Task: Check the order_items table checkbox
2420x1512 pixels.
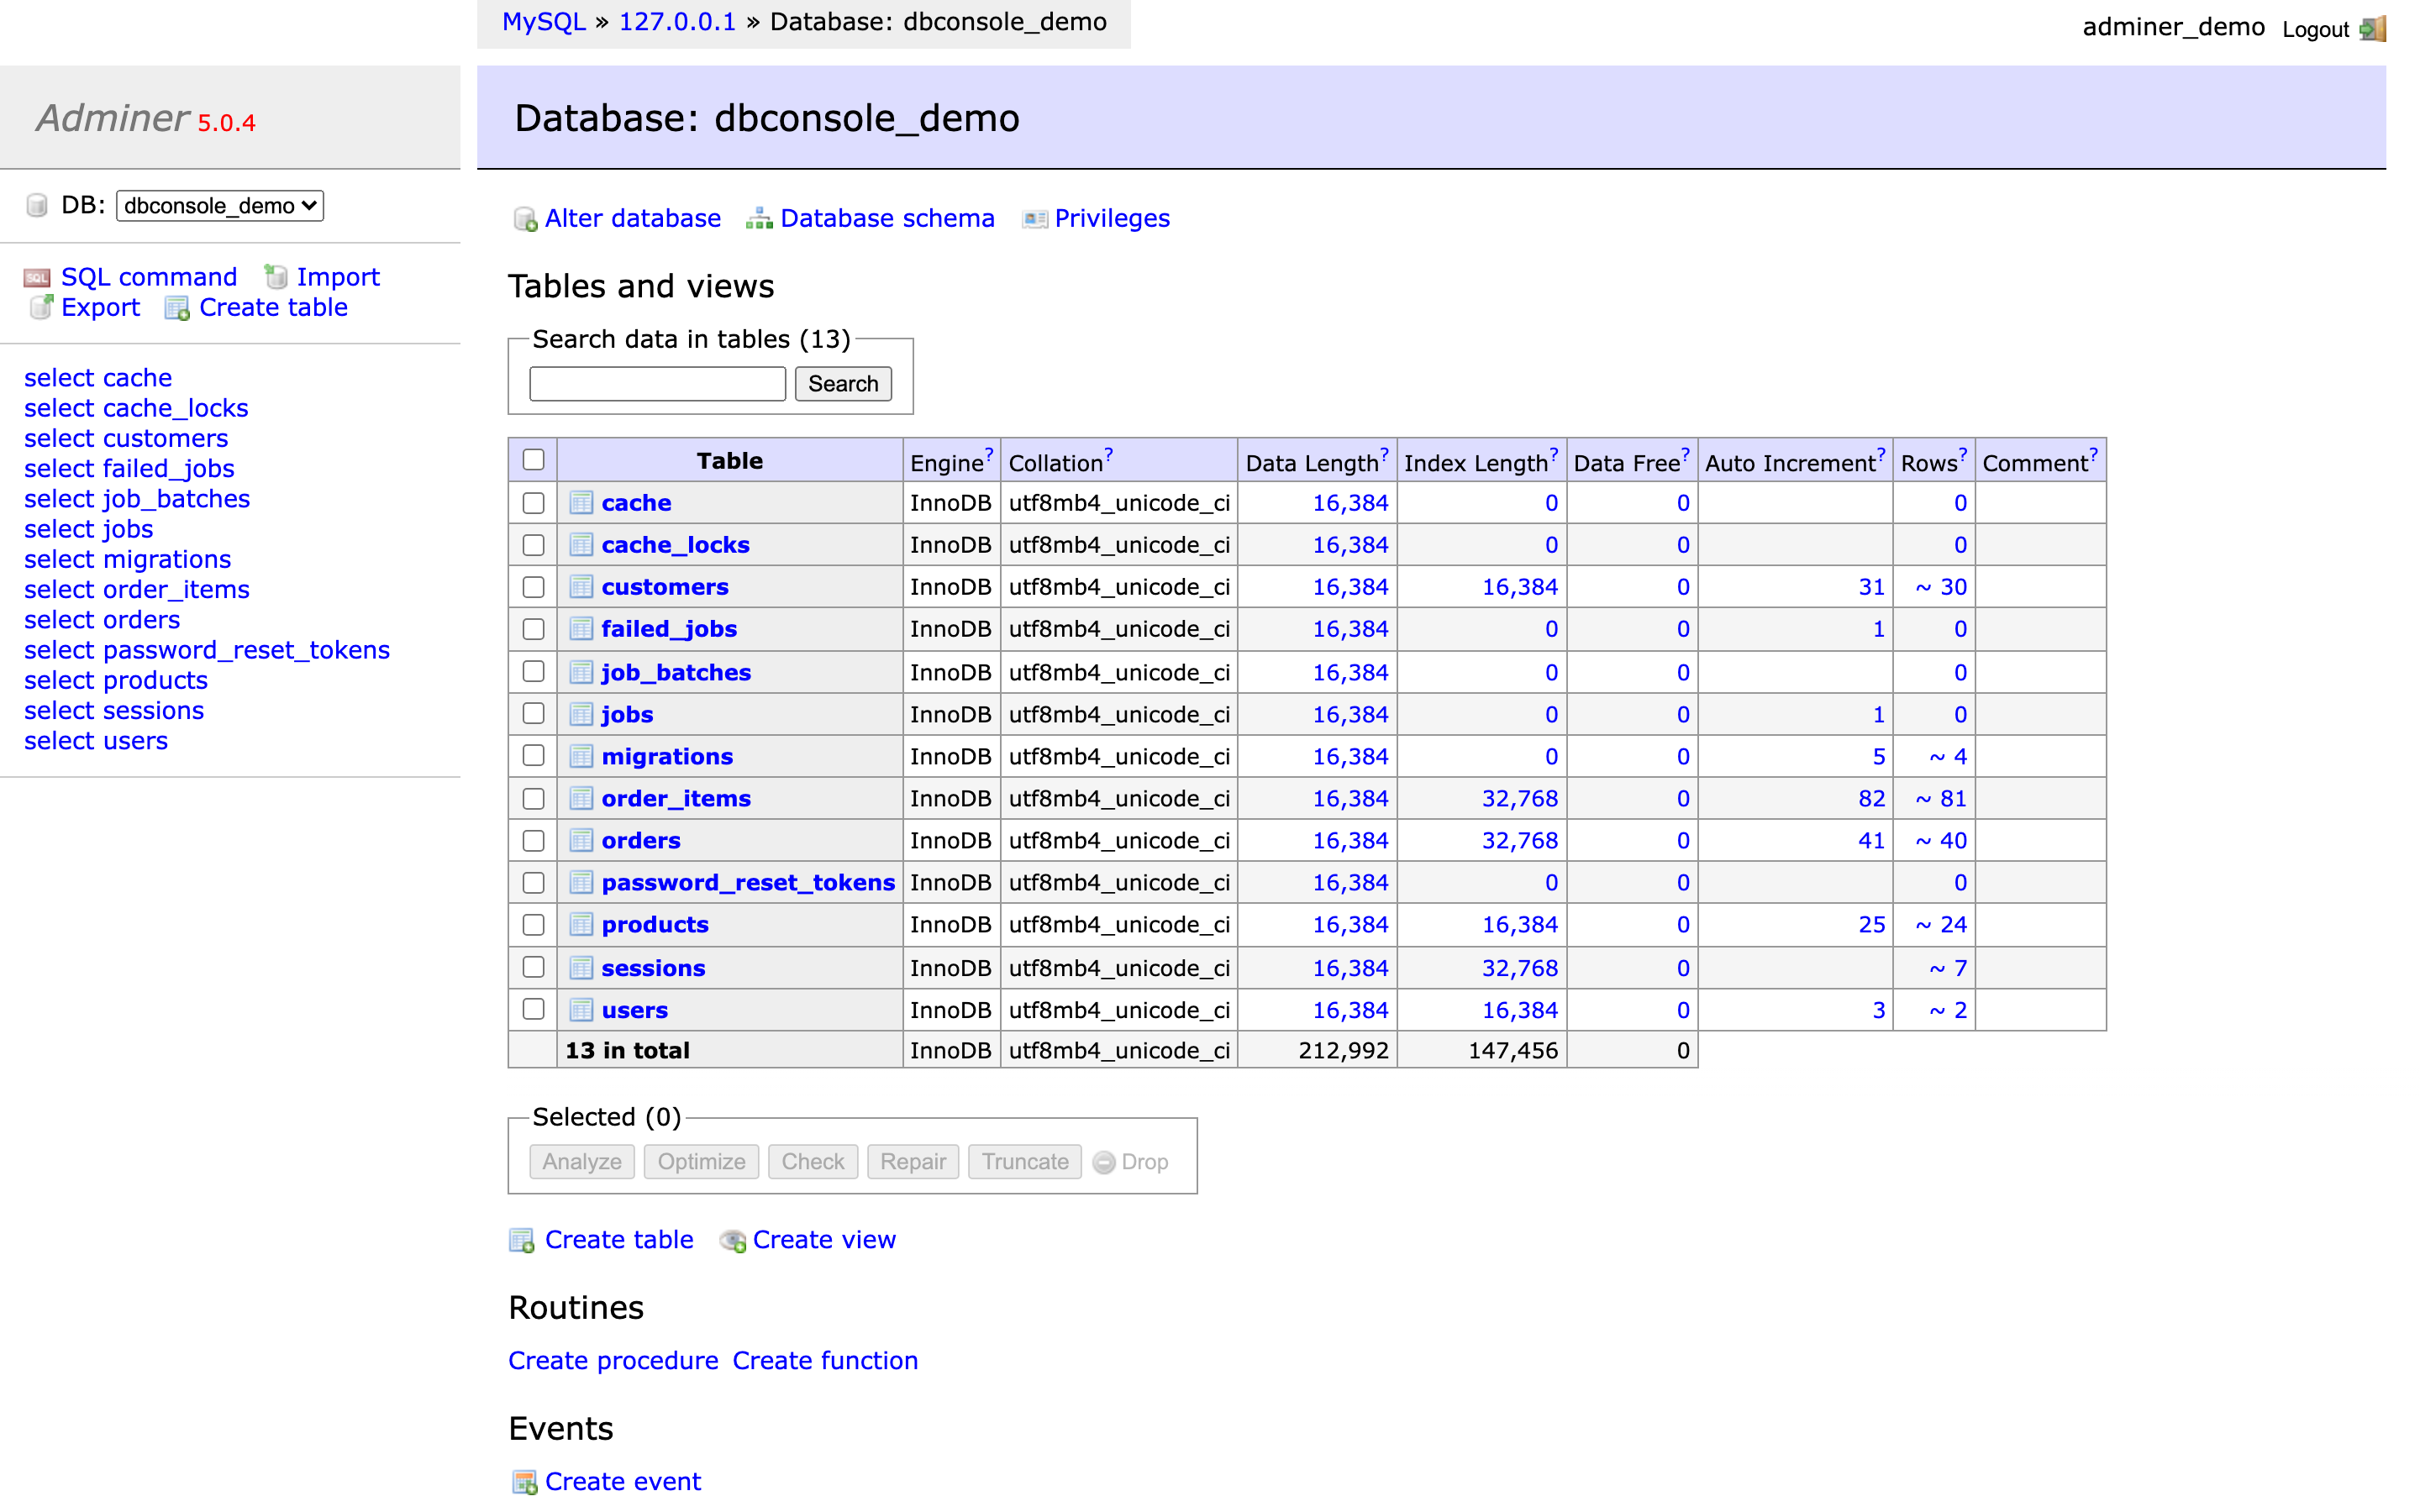Action: tap(533, 799)
